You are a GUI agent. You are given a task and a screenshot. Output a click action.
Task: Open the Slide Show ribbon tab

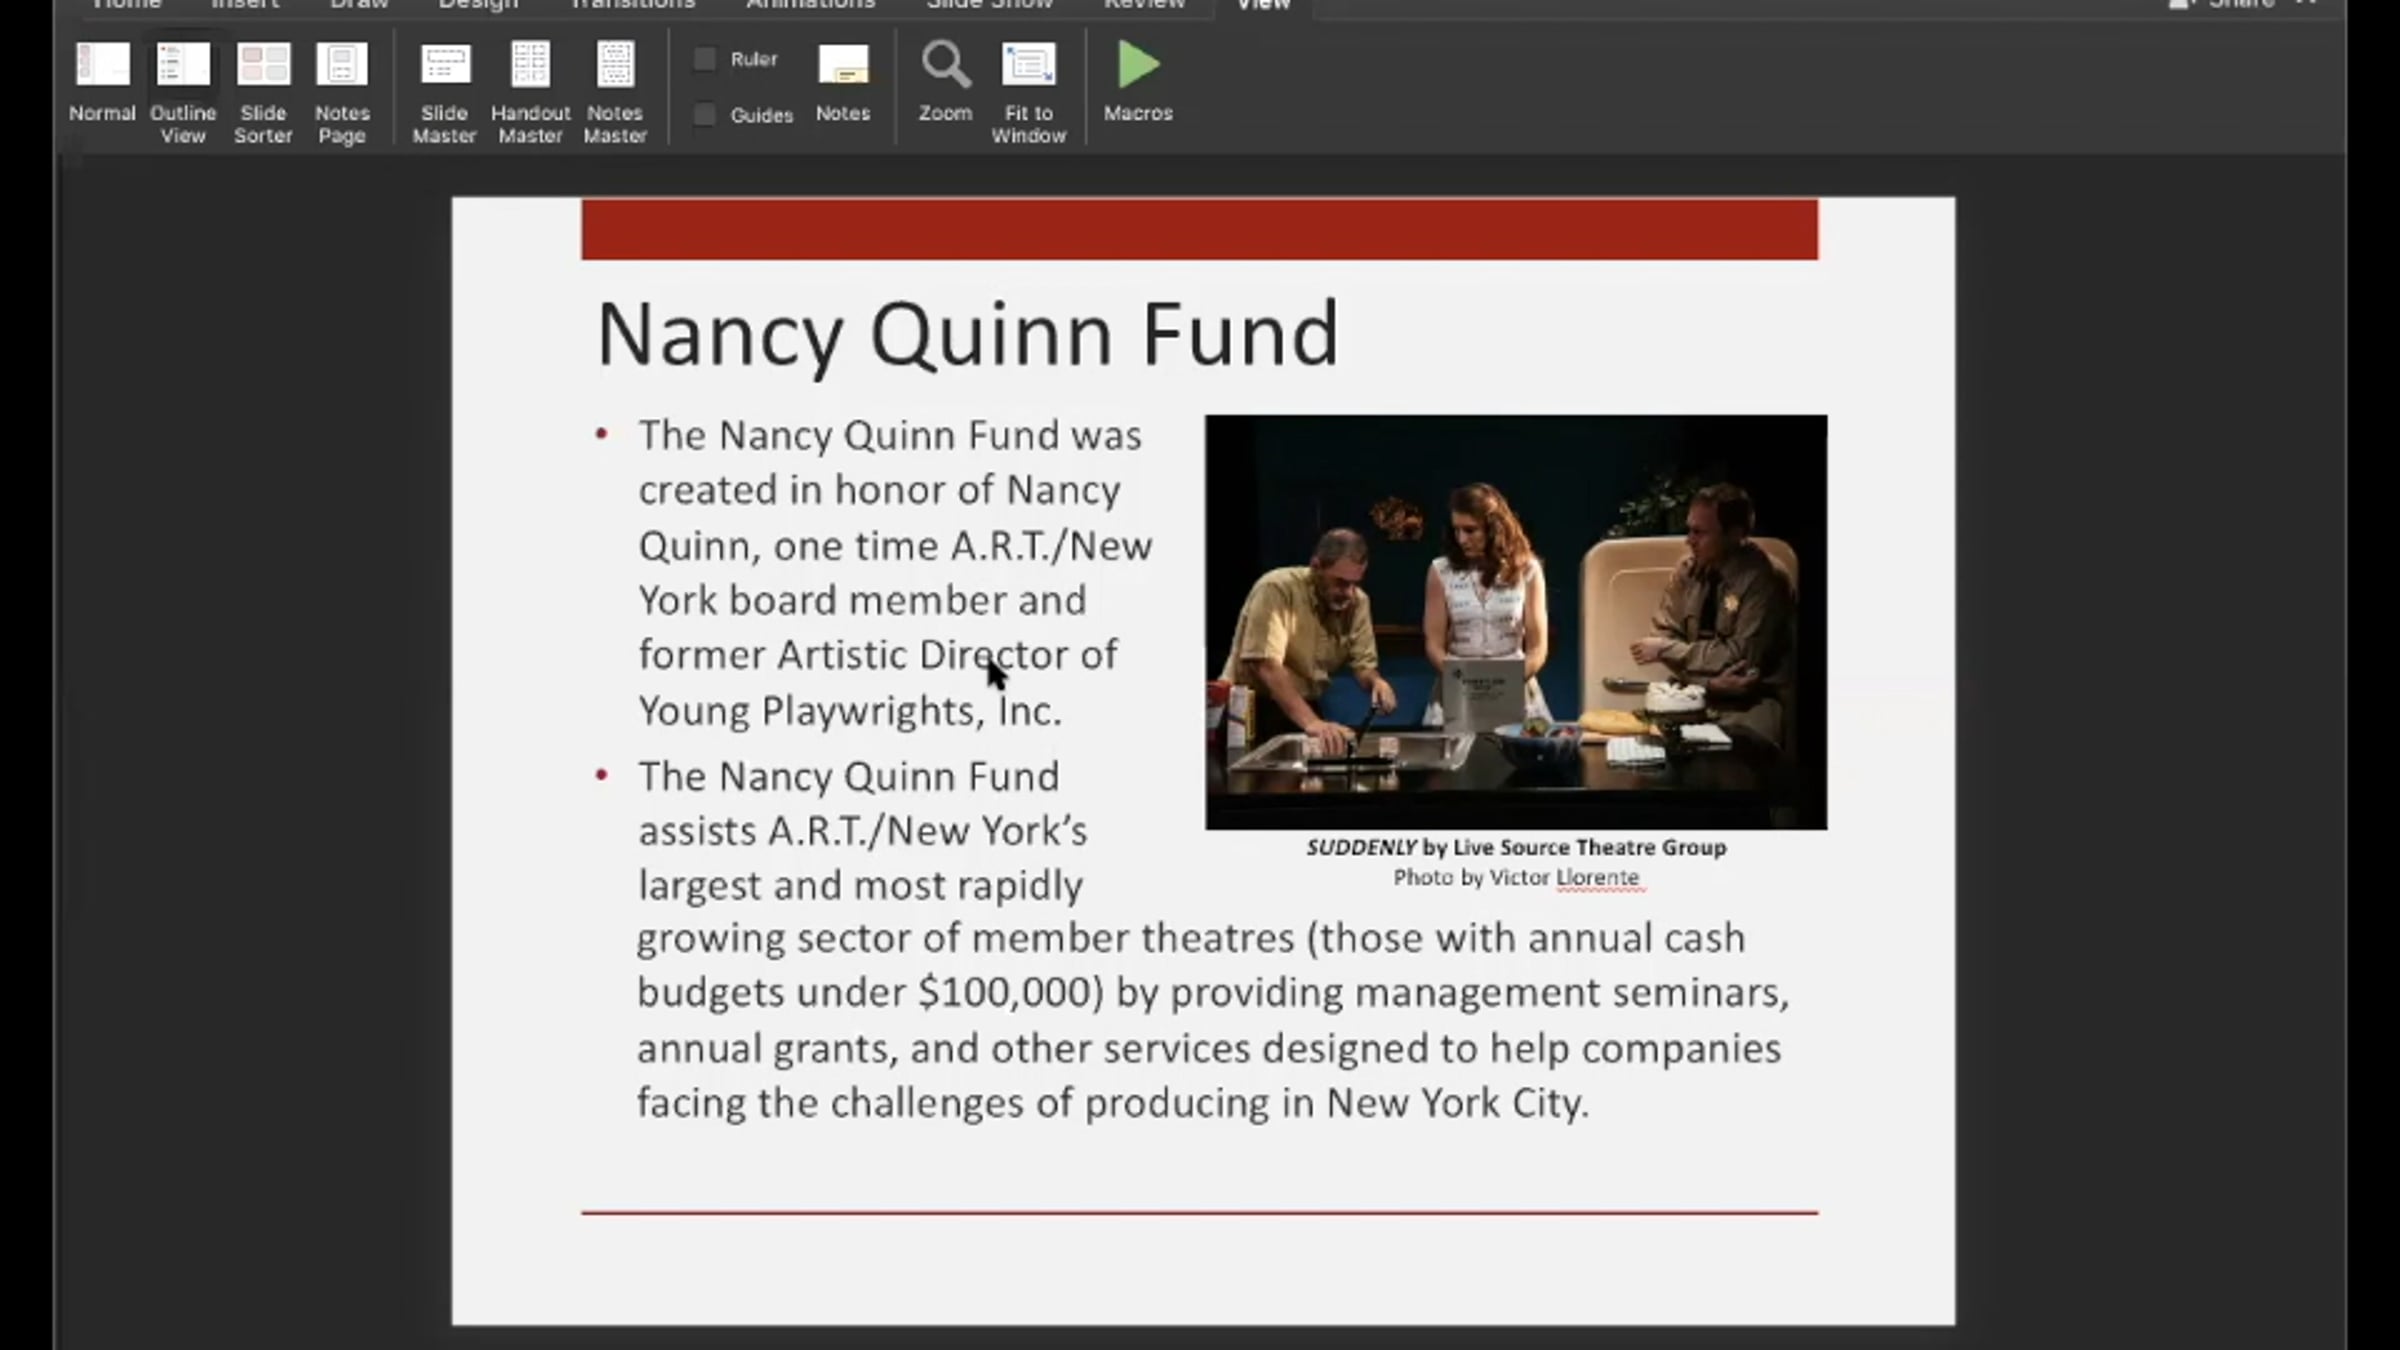coord(989,5)
